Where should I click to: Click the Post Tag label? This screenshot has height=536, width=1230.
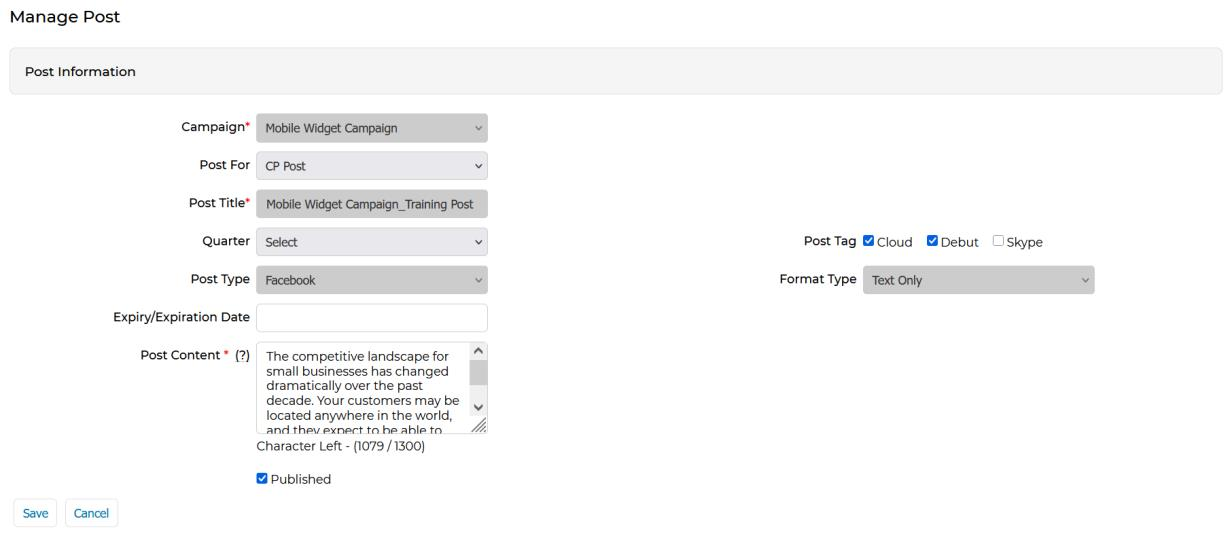click(x=830, y=242)
